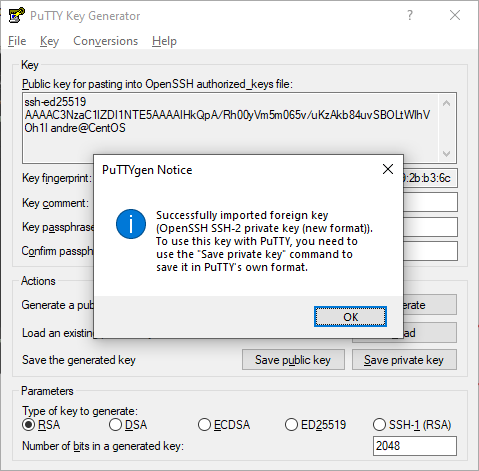Screen dimensions: 479x471
Task: Click the Key comment field
Action: [430, 202]
